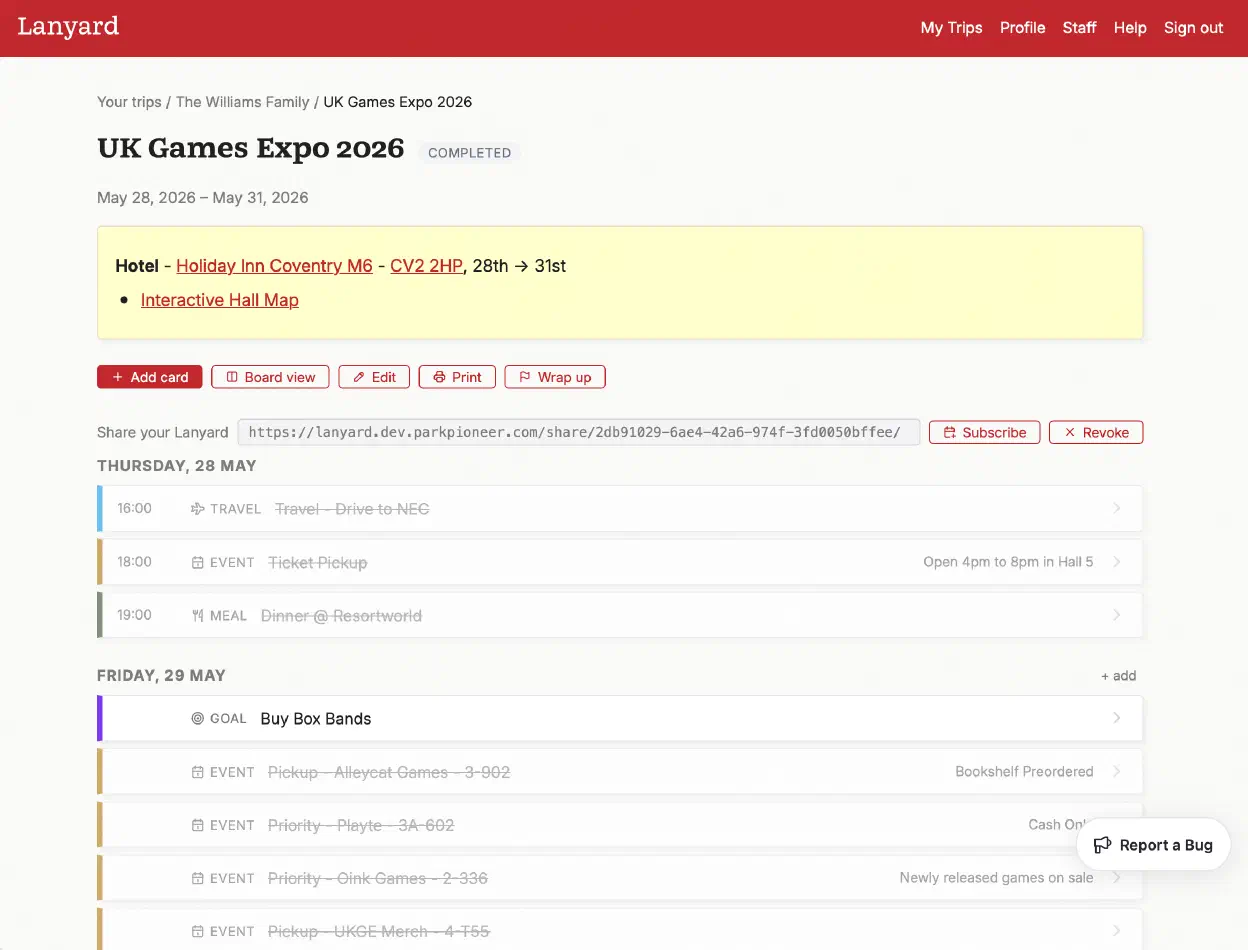Expand the Ticket Pickup card chevron

[x=1117, y=562]
